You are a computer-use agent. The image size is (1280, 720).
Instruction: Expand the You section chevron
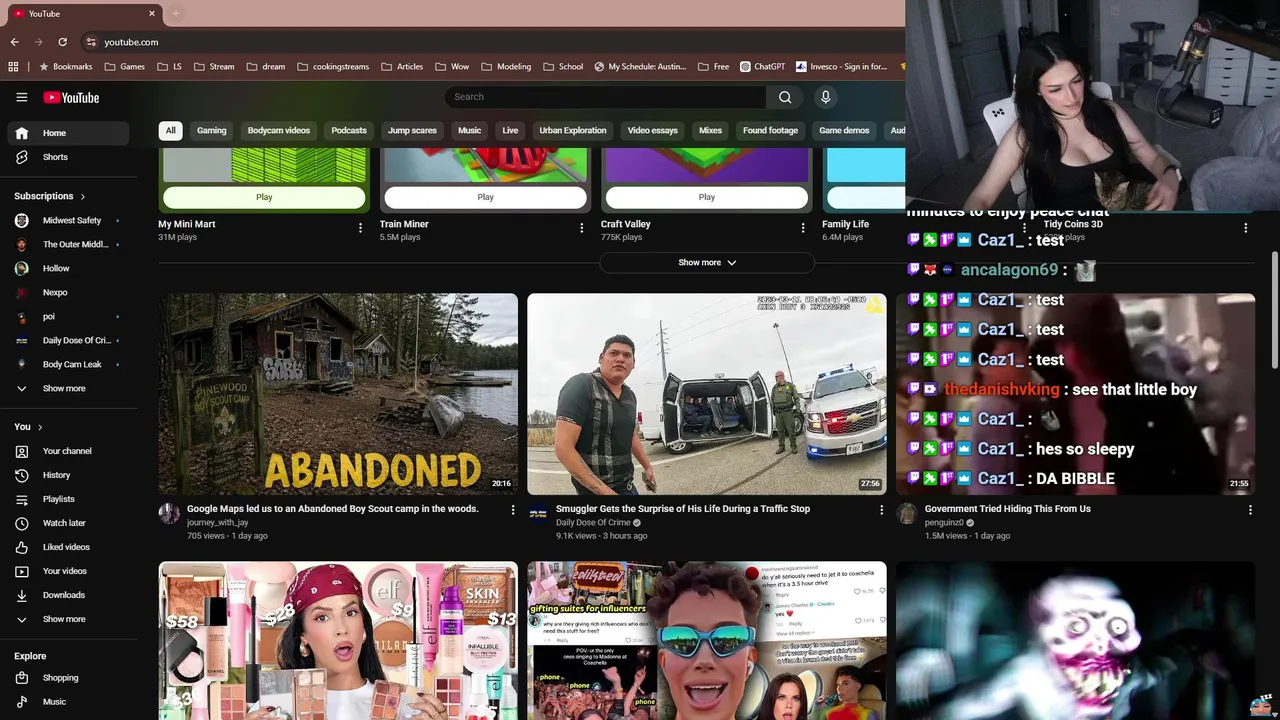40,427
